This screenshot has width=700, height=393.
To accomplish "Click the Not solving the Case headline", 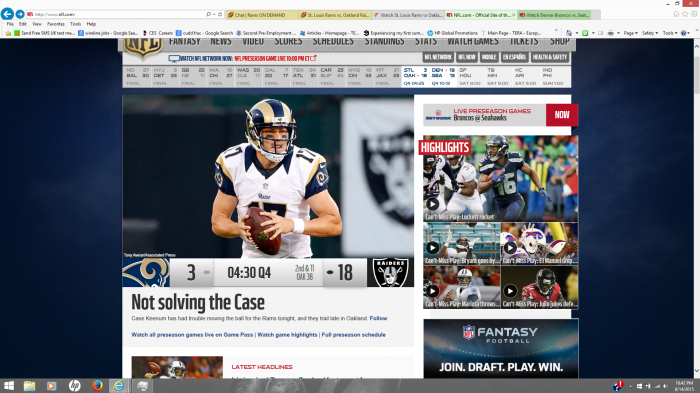I will 198,302.
